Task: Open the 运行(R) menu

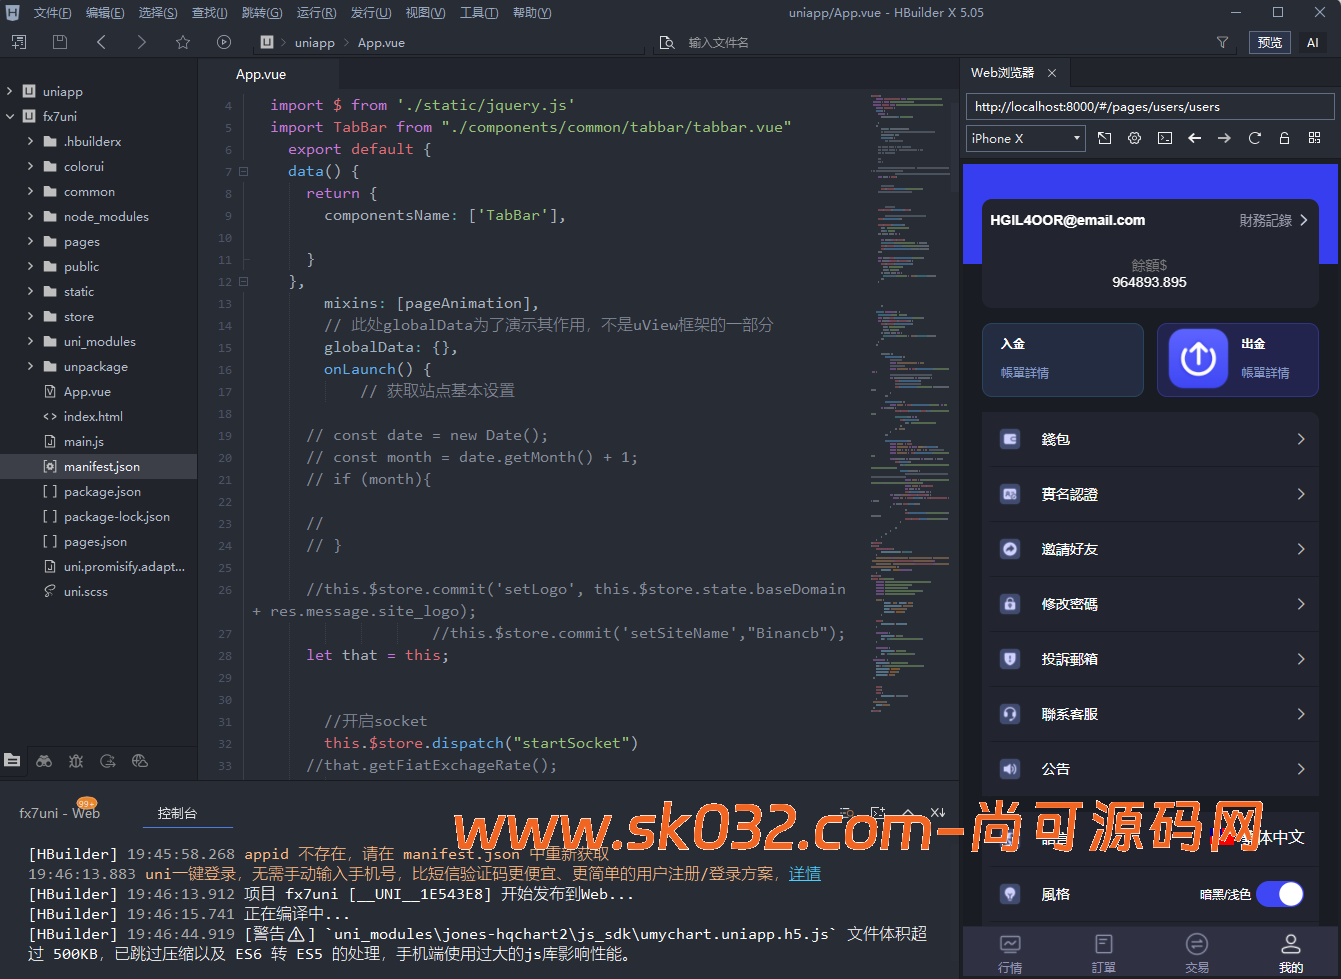Action: [317, 13]
